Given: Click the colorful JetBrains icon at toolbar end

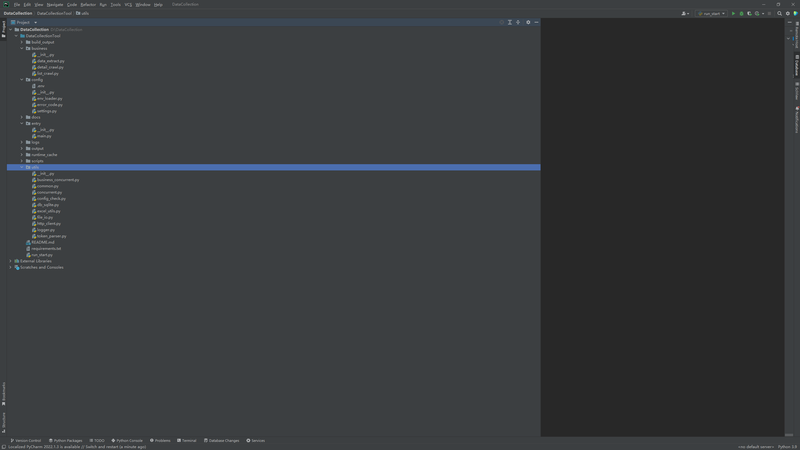Looking at the screenshot, I should point(795,14).
